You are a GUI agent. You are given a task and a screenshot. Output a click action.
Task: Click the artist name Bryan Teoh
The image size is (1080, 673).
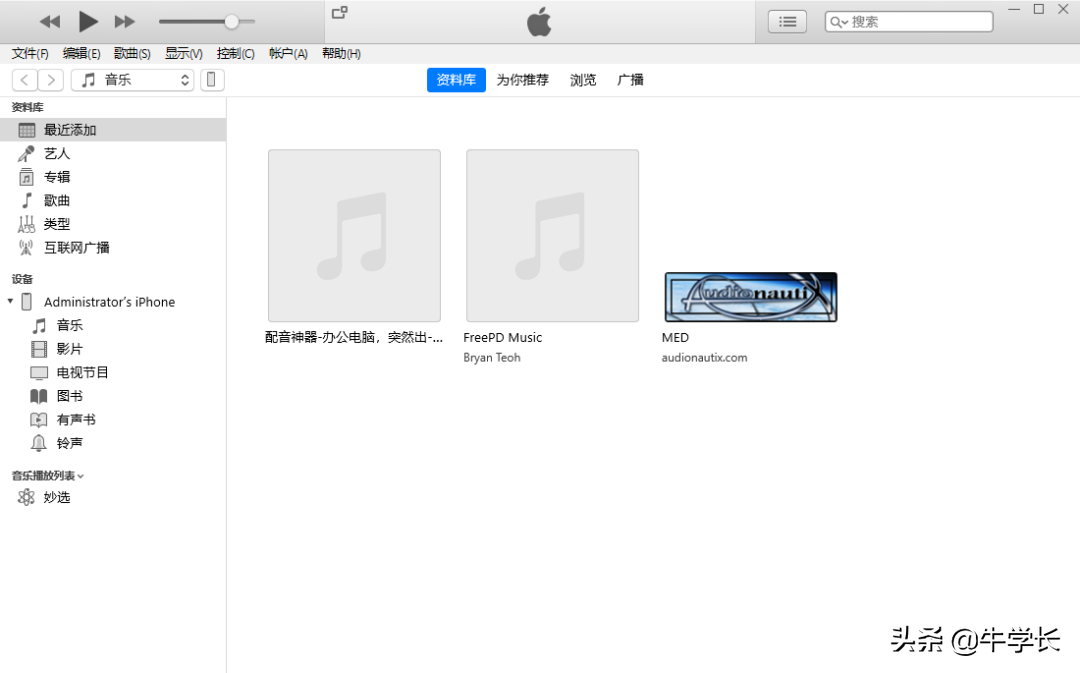pos(492,358)
